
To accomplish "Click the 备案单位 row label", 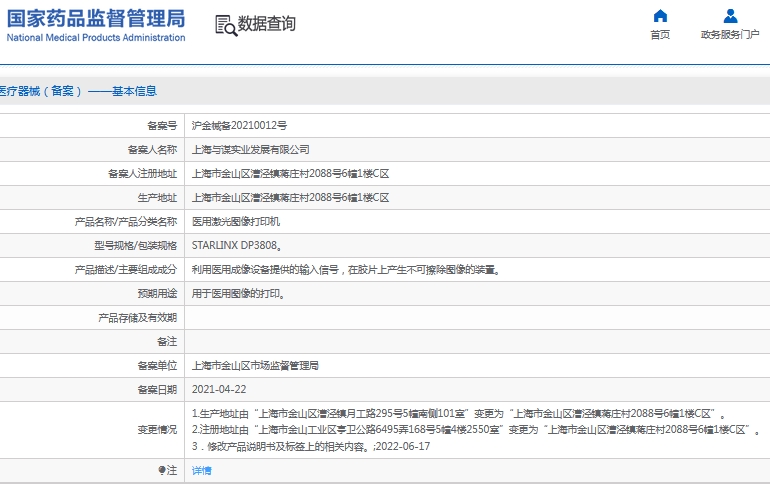I will tap(157, 366).
